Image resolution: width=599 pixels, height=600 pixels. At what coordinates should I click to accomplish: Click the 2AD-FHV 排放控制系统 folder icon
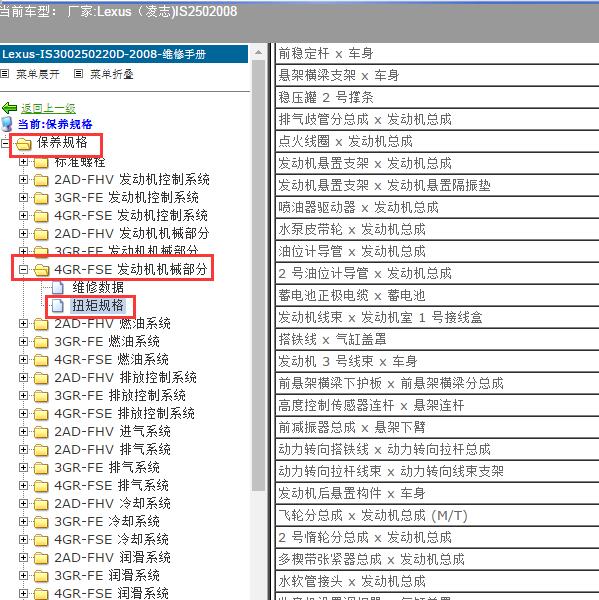pos(41,378)
